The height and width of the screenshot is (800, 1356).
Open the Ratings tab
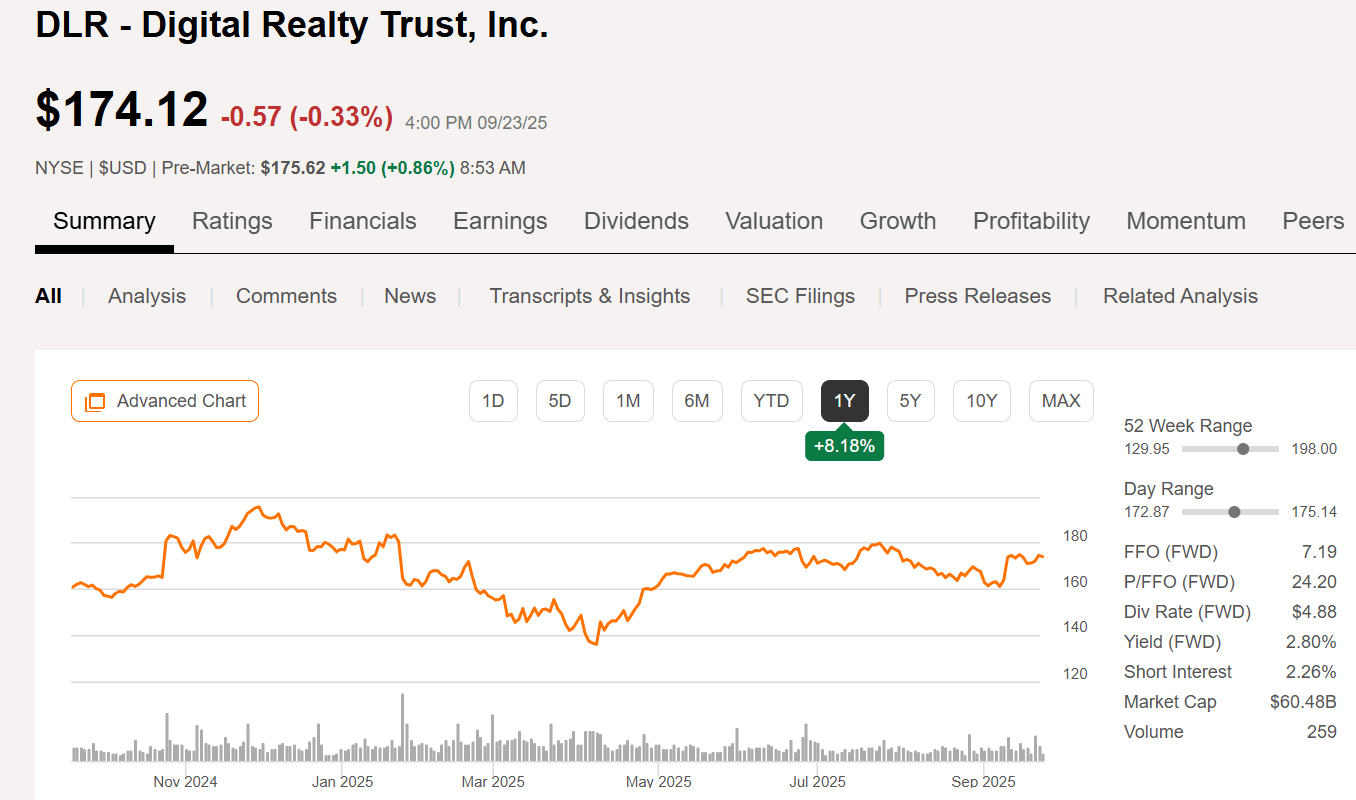tap(232, 221)
